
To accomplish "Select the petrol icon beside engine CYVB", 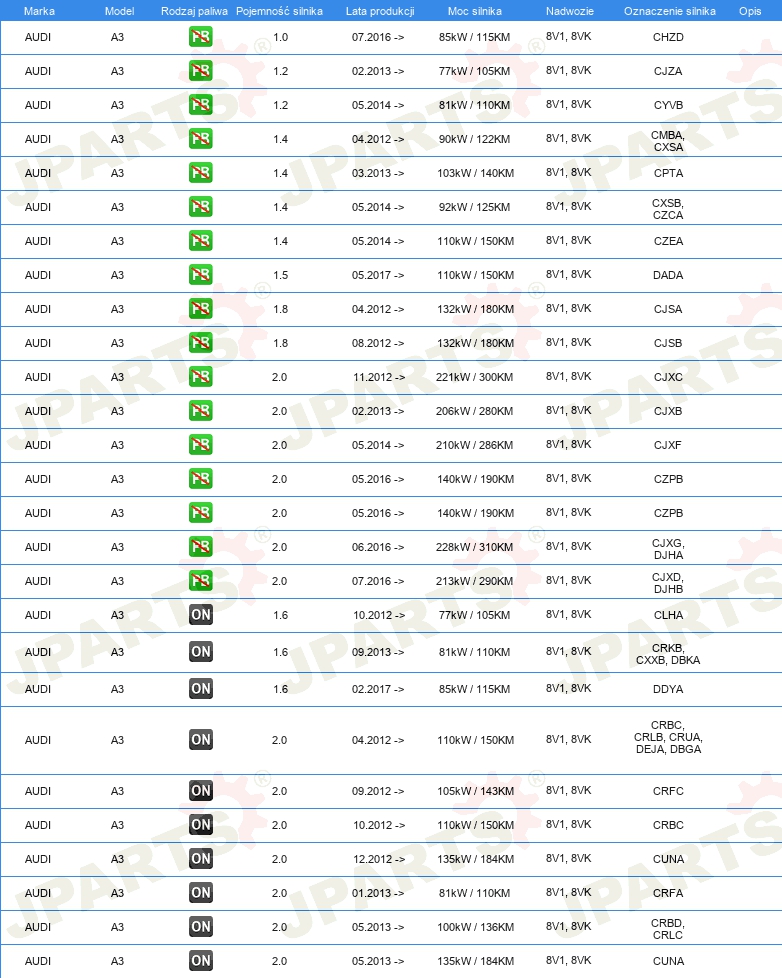I will pos(200,105).
